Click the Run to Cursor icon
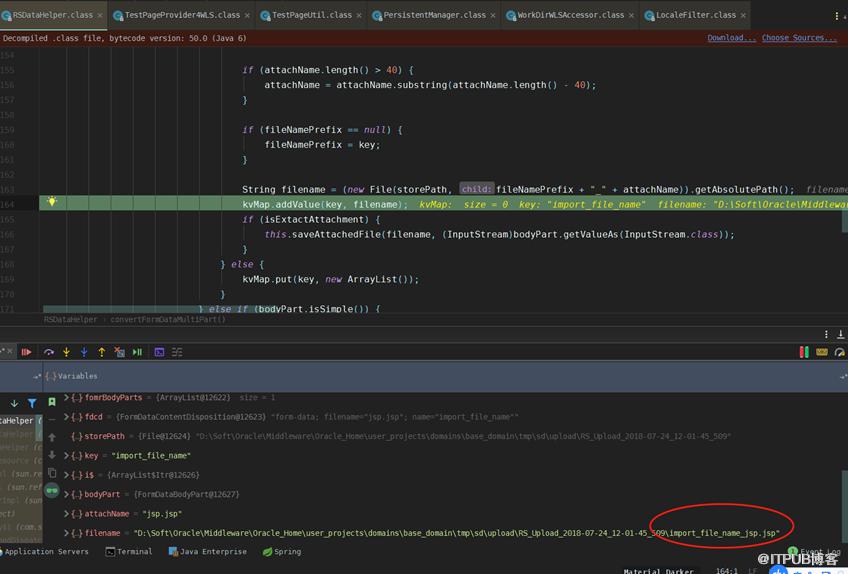This screenshot has height=574, width=848. (137, 352)
